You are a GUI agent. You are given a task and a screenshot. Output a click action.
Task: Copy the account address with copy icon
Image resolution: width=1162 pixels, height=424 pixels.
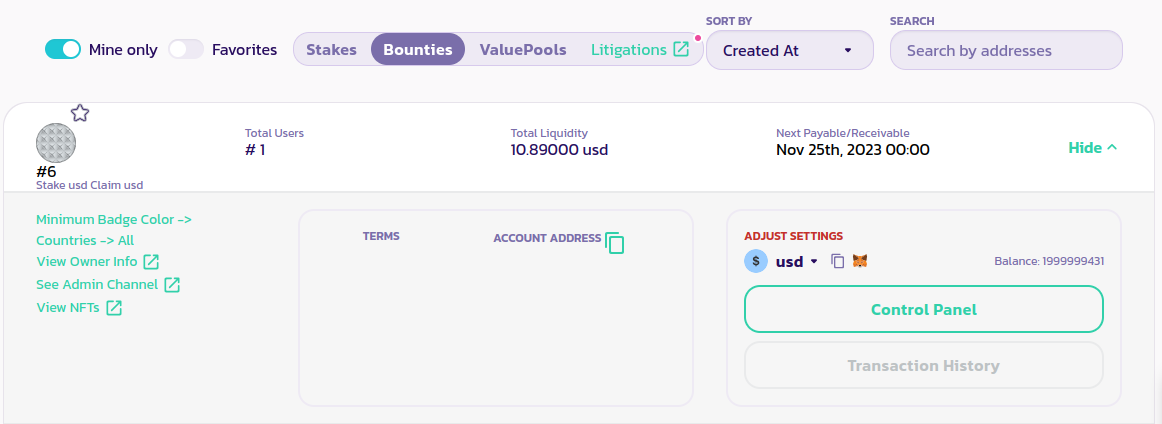(615, 242)
